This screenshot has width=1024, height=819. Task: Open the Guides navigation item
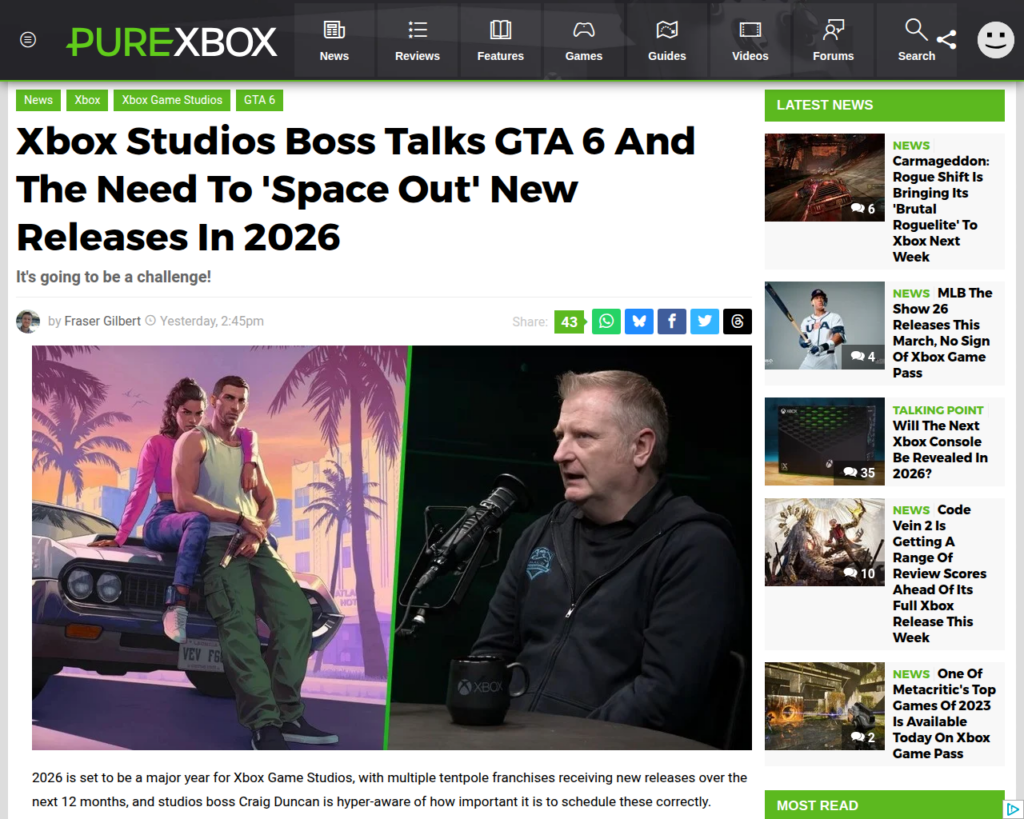[x=667, y=40]
